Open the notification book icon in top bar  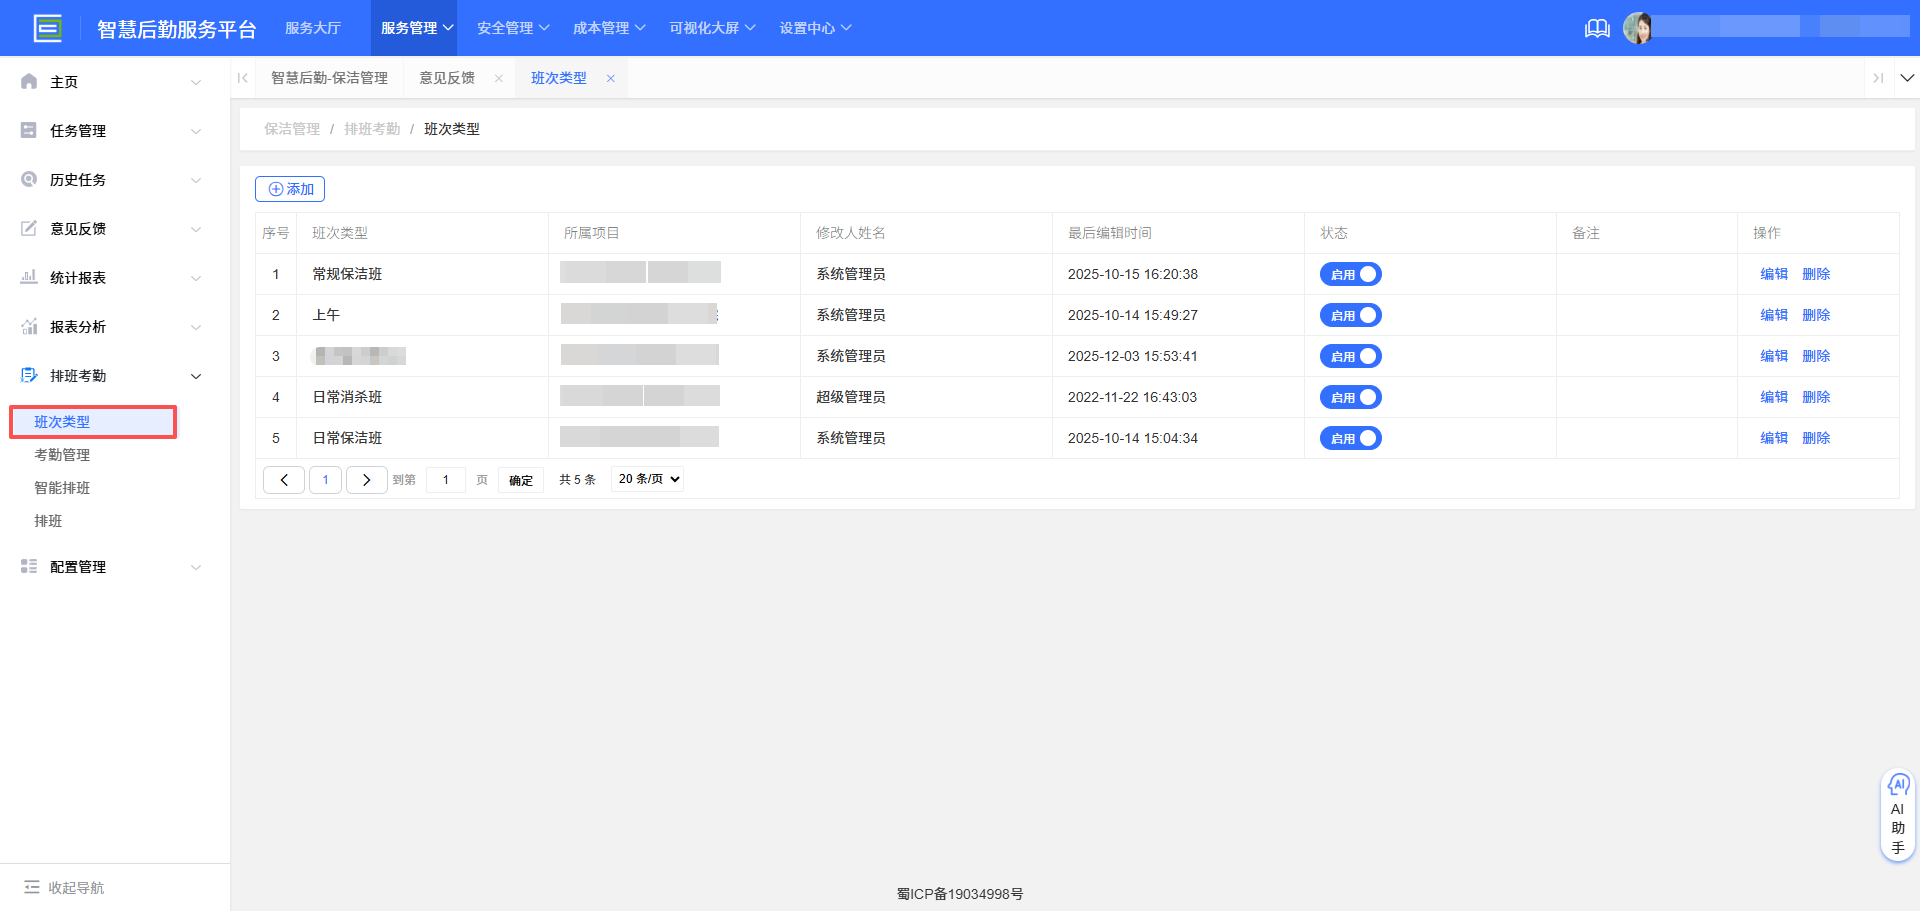coord(1597,28)
